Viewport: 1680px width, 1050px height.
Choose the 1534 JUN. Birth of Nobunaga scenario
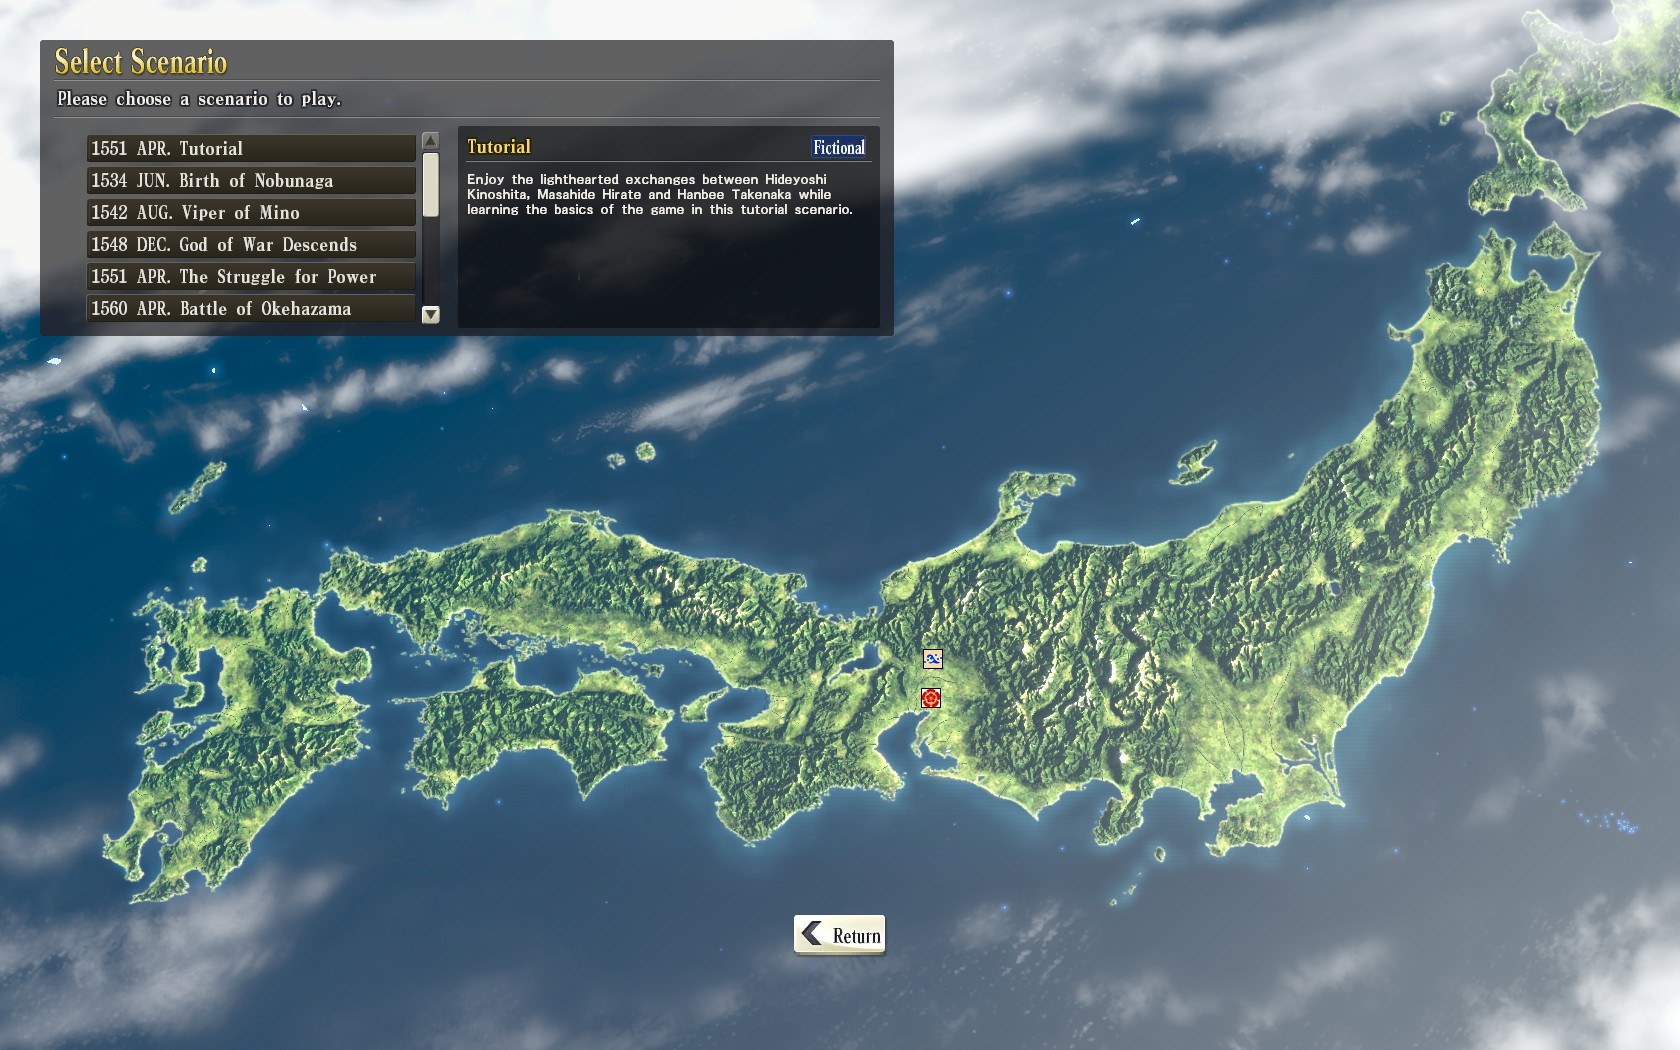point(251,180)
